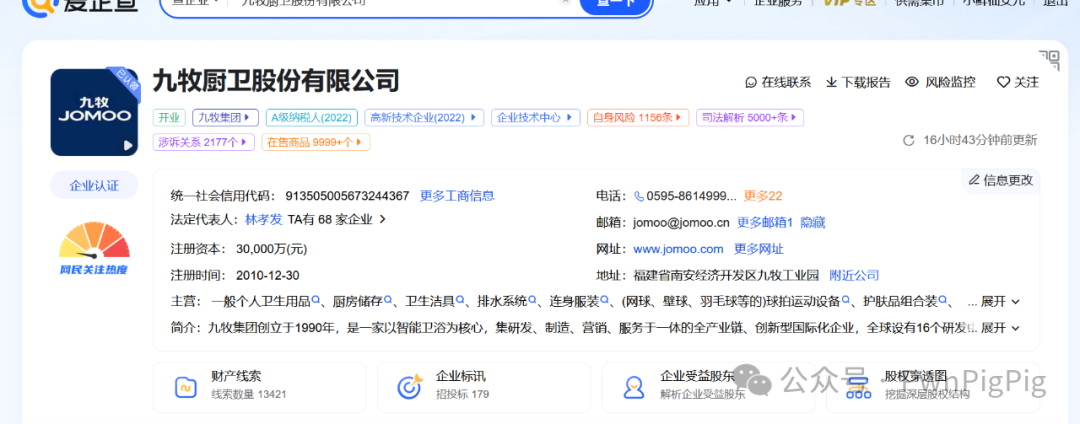The width and height of the screenshot is (1080, 424).
Task: Click the search icon after 连身服装
Action: 604,300
